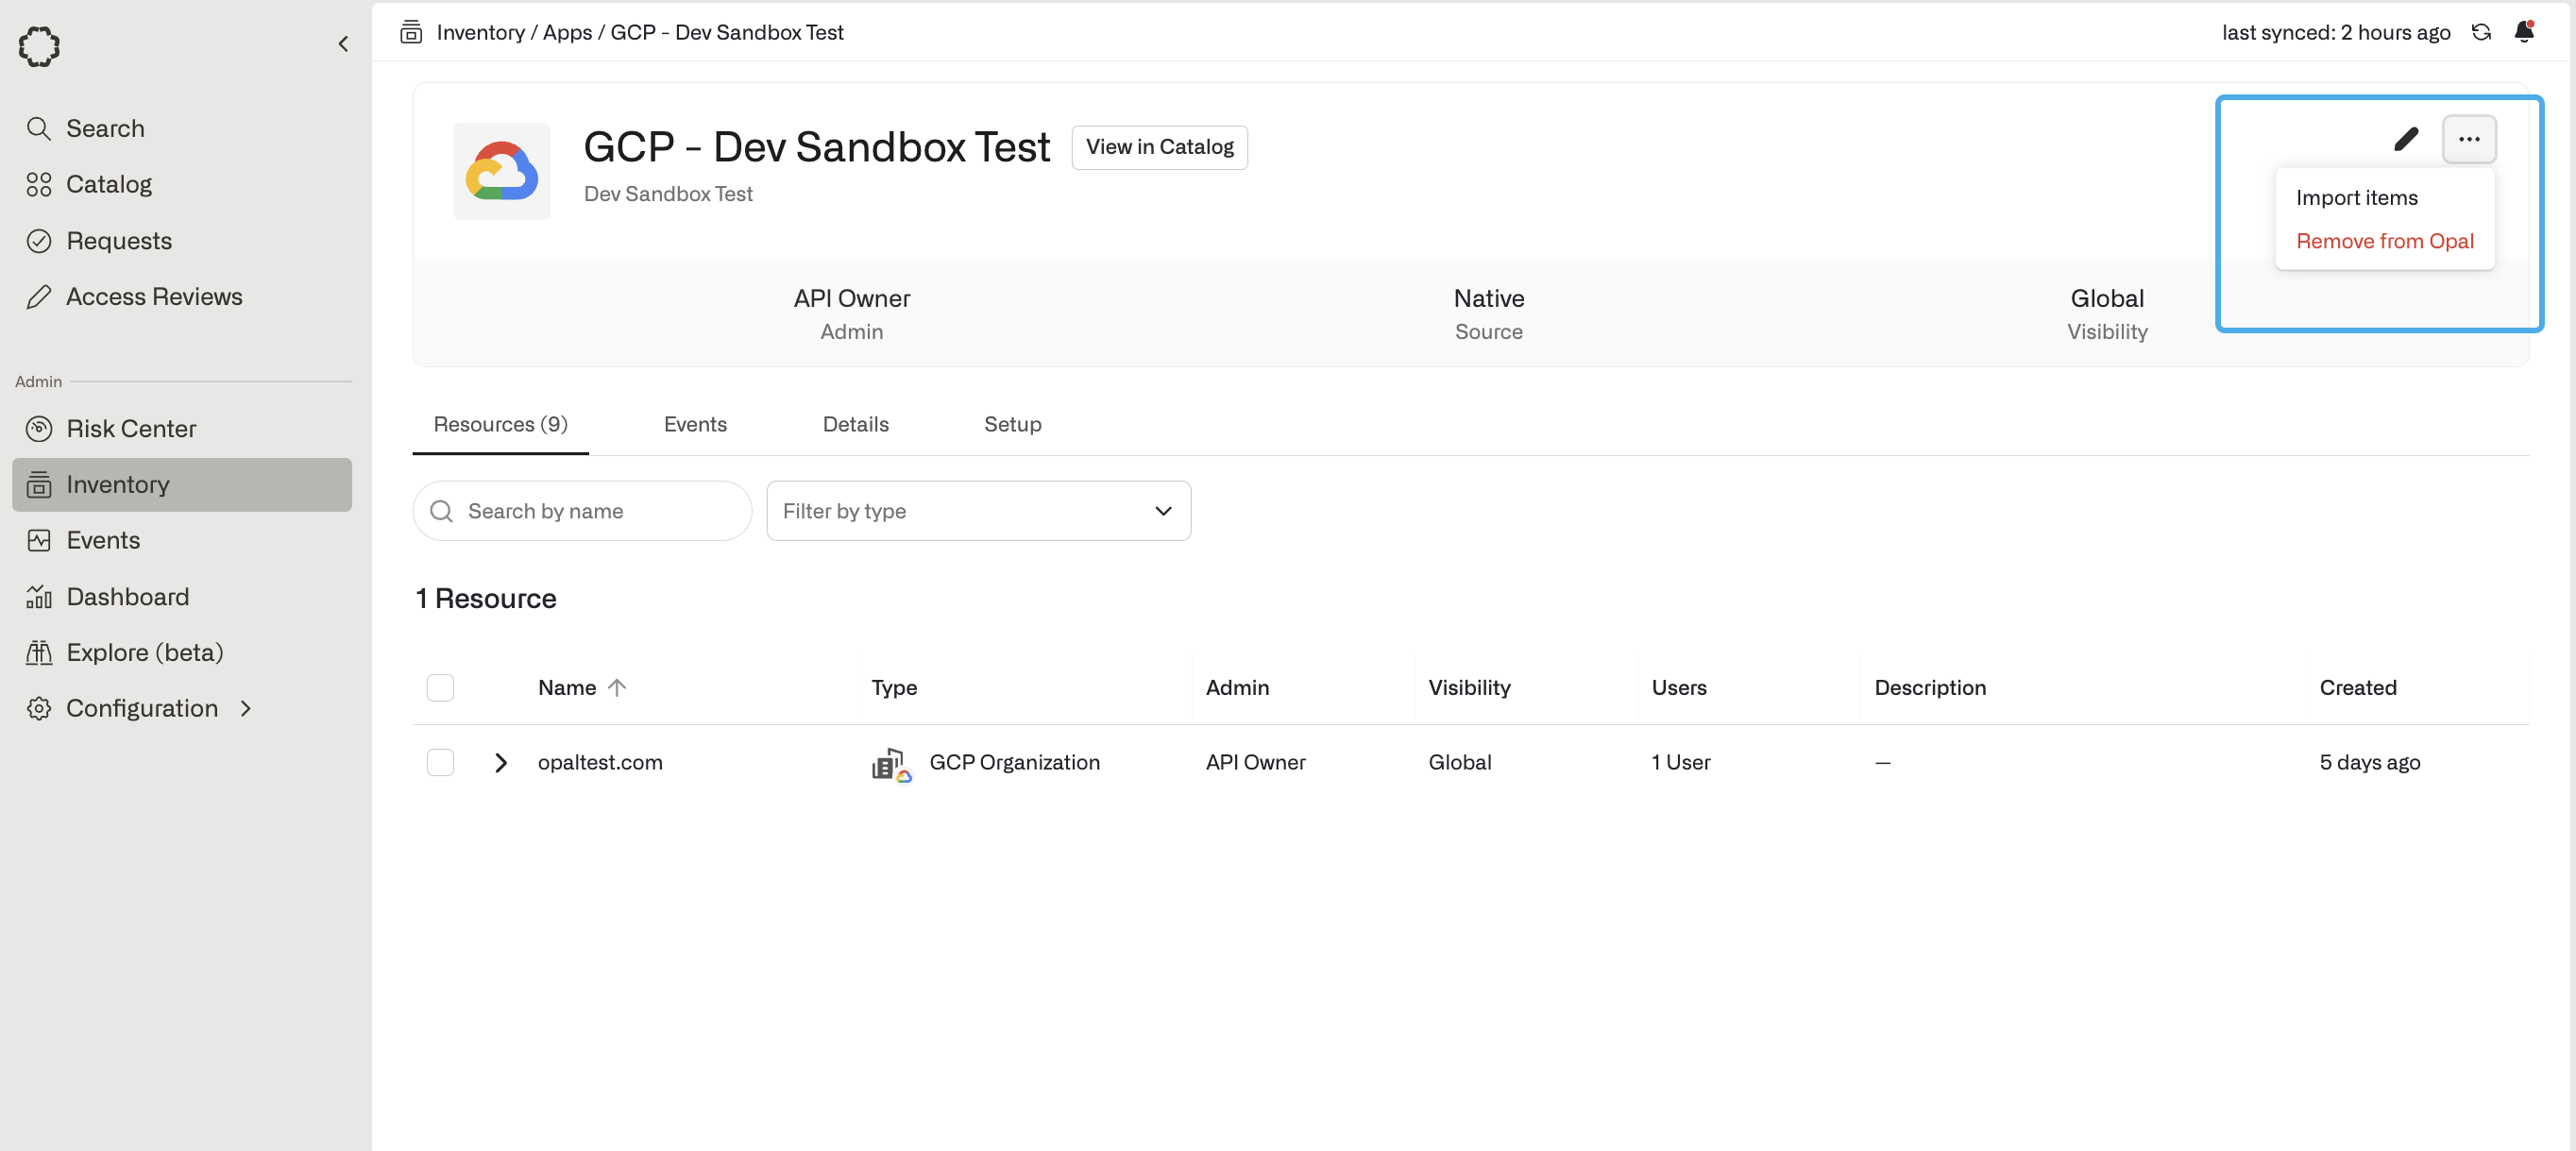Screen dimensions: 2576x1151
Task: Expand the Configuration submenu
Action: pyautogui.click(x=246, y=708)
